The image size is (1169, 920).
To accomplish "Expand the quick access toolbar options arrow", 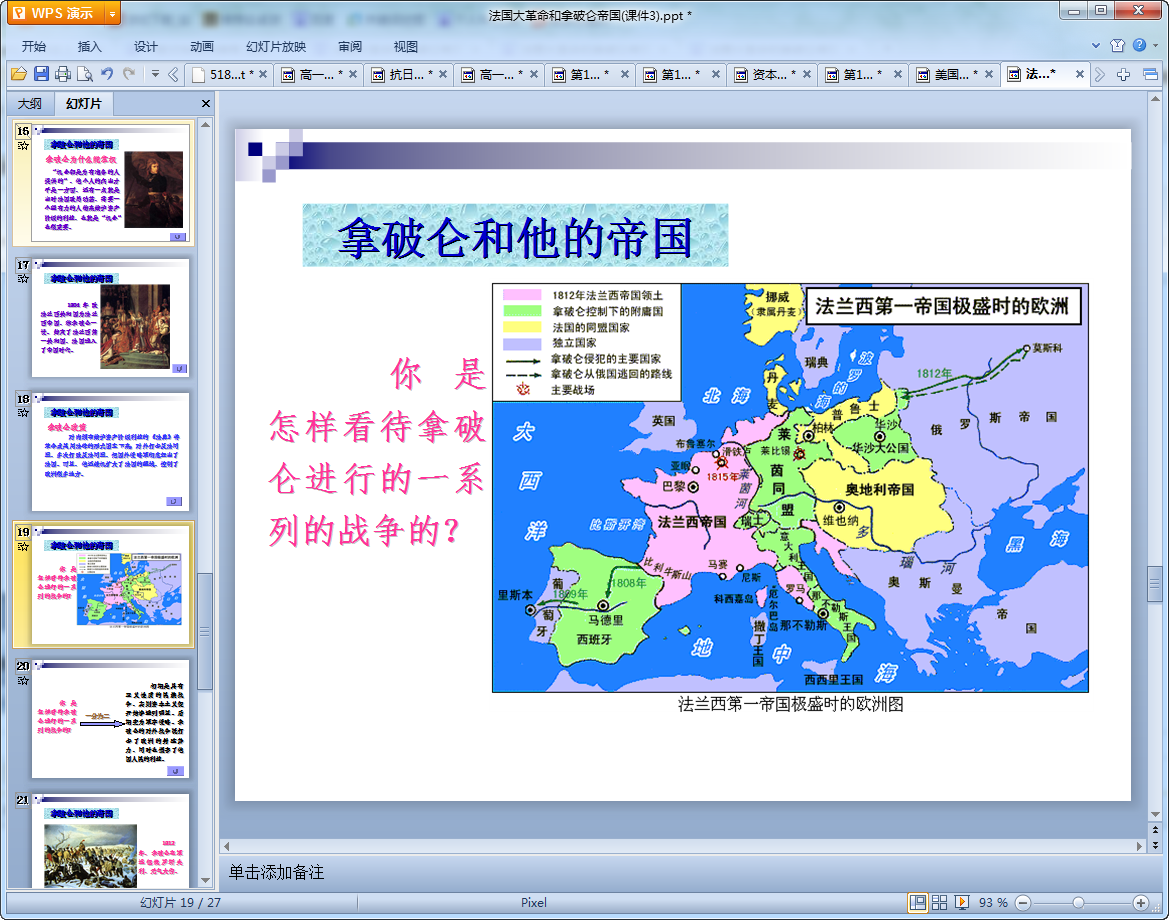I will pos(155,74).
